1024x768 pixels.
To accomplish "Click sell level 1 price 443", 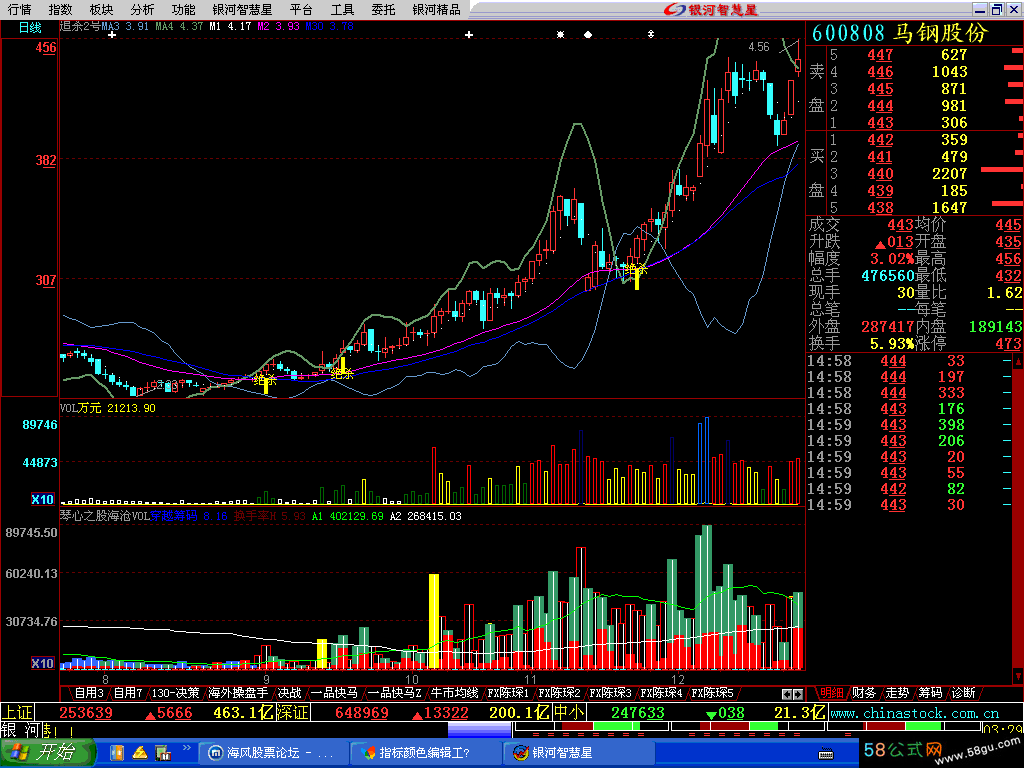I will [x=880, y=123].
